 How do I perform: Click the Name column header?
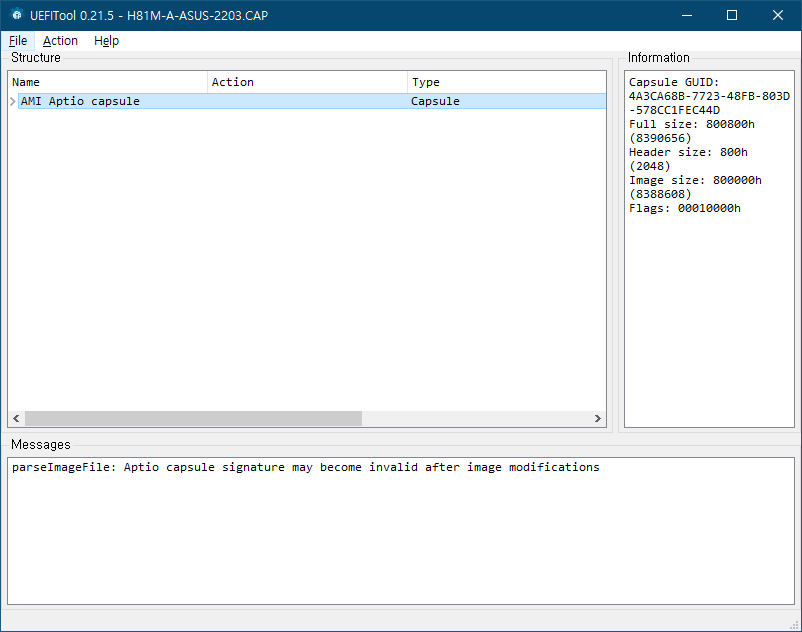pos(107,82)
